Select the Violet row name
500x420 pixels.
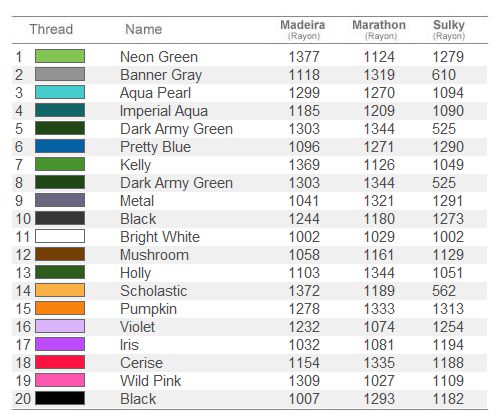tap(137, 327)
